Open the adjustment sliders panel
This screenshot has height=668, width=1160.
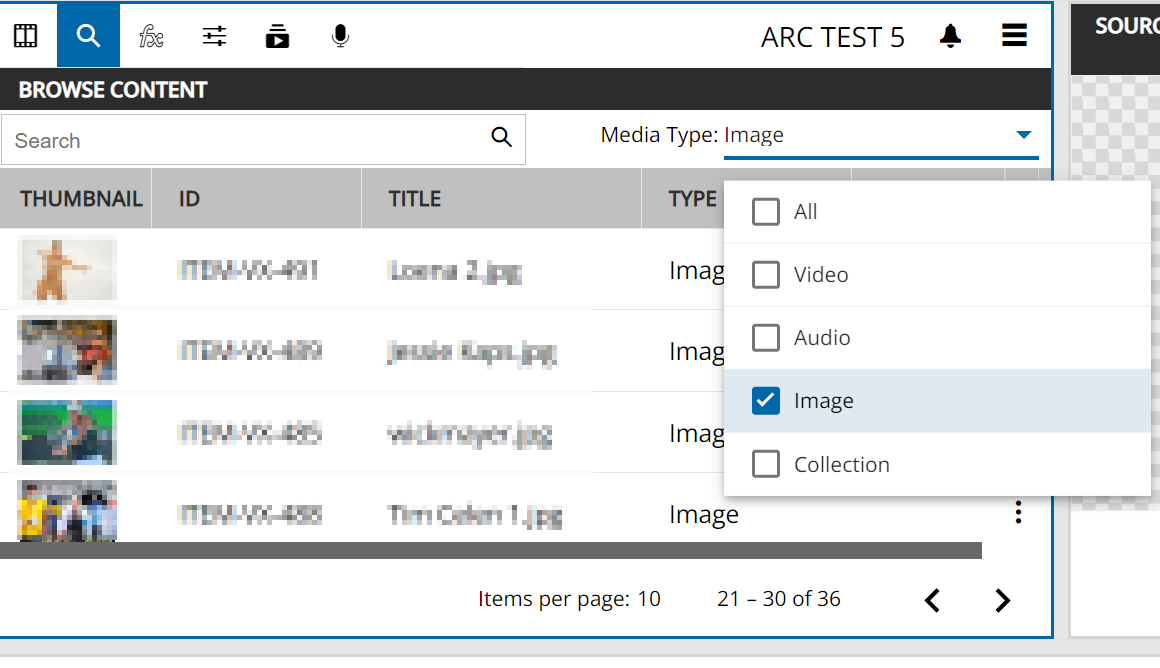pyautogui.click(x=214, y=36)
